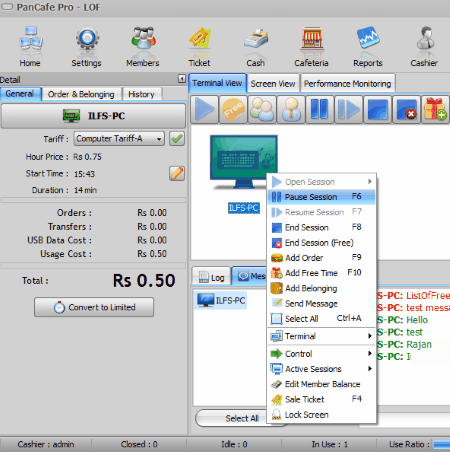Image resolution: width=450 pixels, height=452 pixels.
Task: Choose End Session from context menu
Action: point(322,227)
